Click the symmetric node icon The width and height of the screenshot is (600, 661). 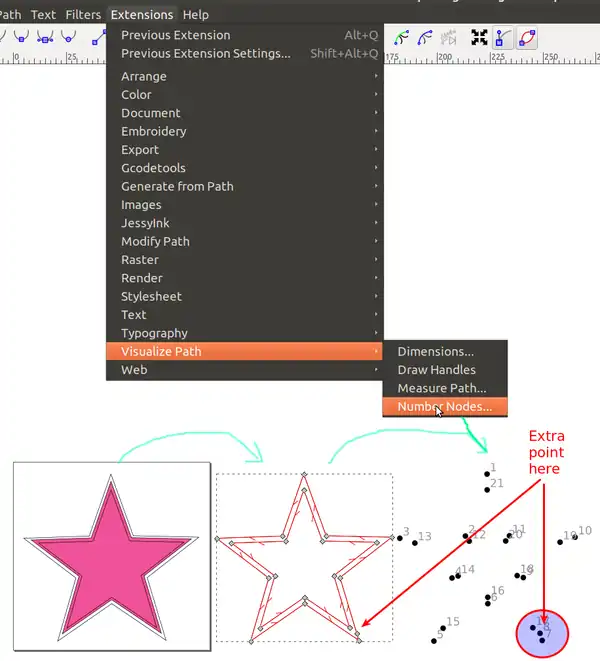point(44,37)
